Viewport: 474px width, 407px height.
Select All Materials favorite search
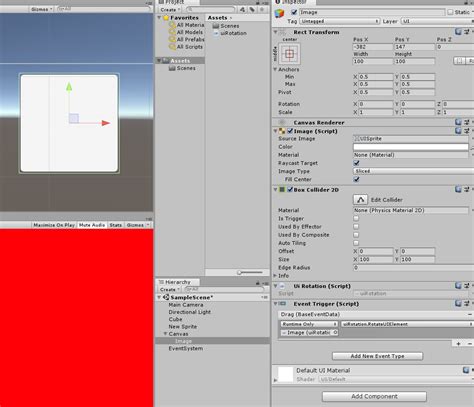(187, 25)
